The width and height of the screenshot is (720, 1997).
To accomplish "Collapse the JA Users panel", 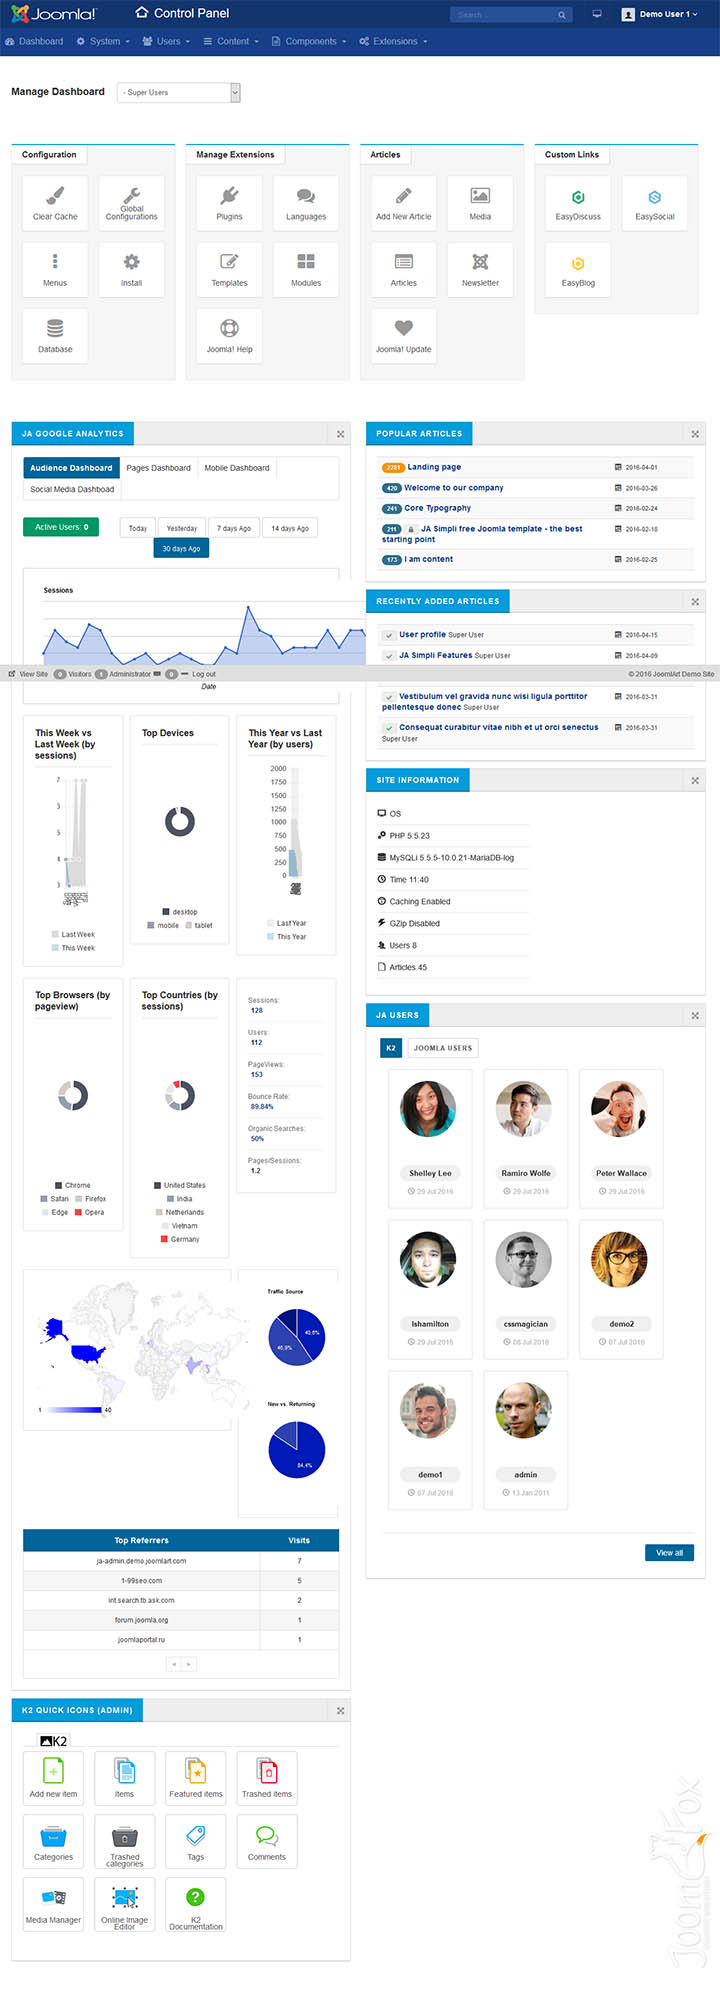I will pos(695,1015).
